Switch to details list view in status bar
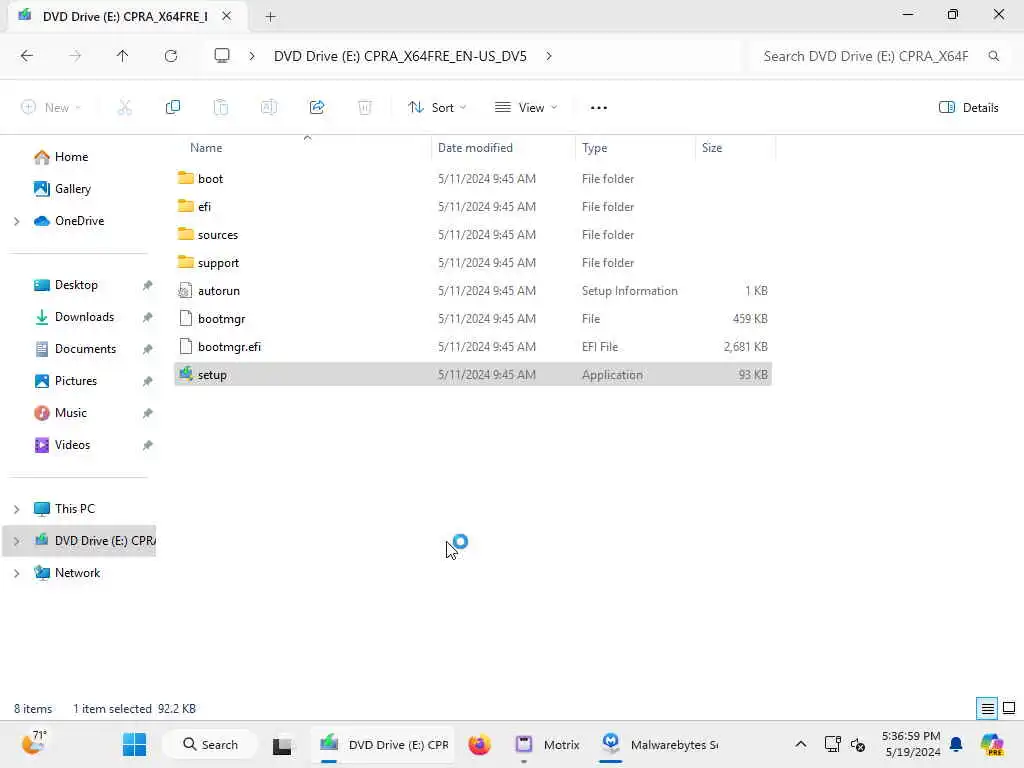This screenshot has width=1024, height=768. pos(987,708)
